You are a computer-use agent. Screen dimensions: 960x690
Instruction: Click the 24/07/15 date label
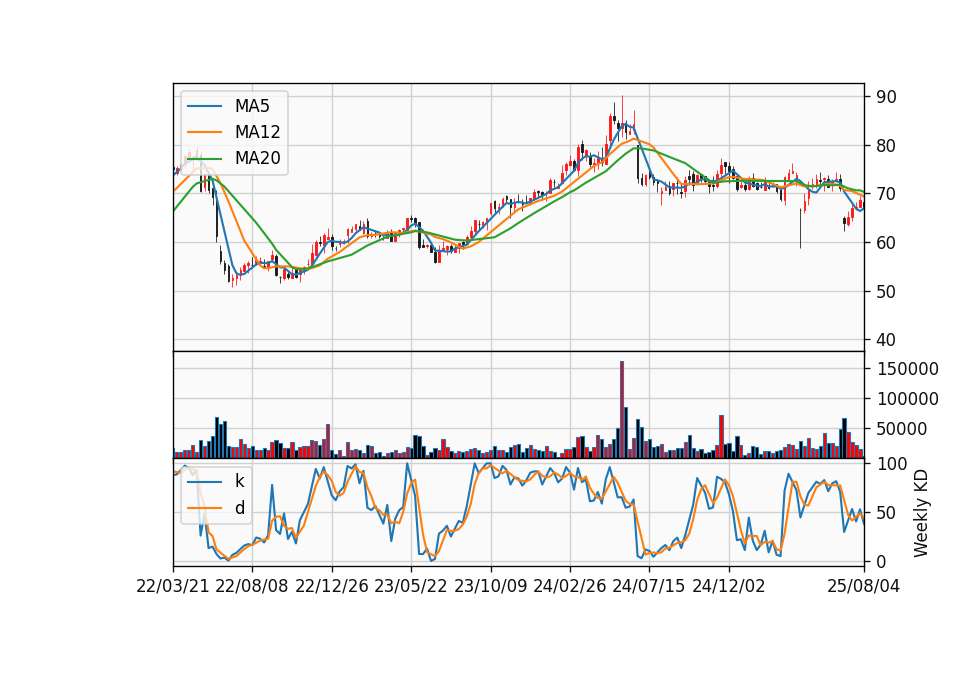click(x=648, y=586)
